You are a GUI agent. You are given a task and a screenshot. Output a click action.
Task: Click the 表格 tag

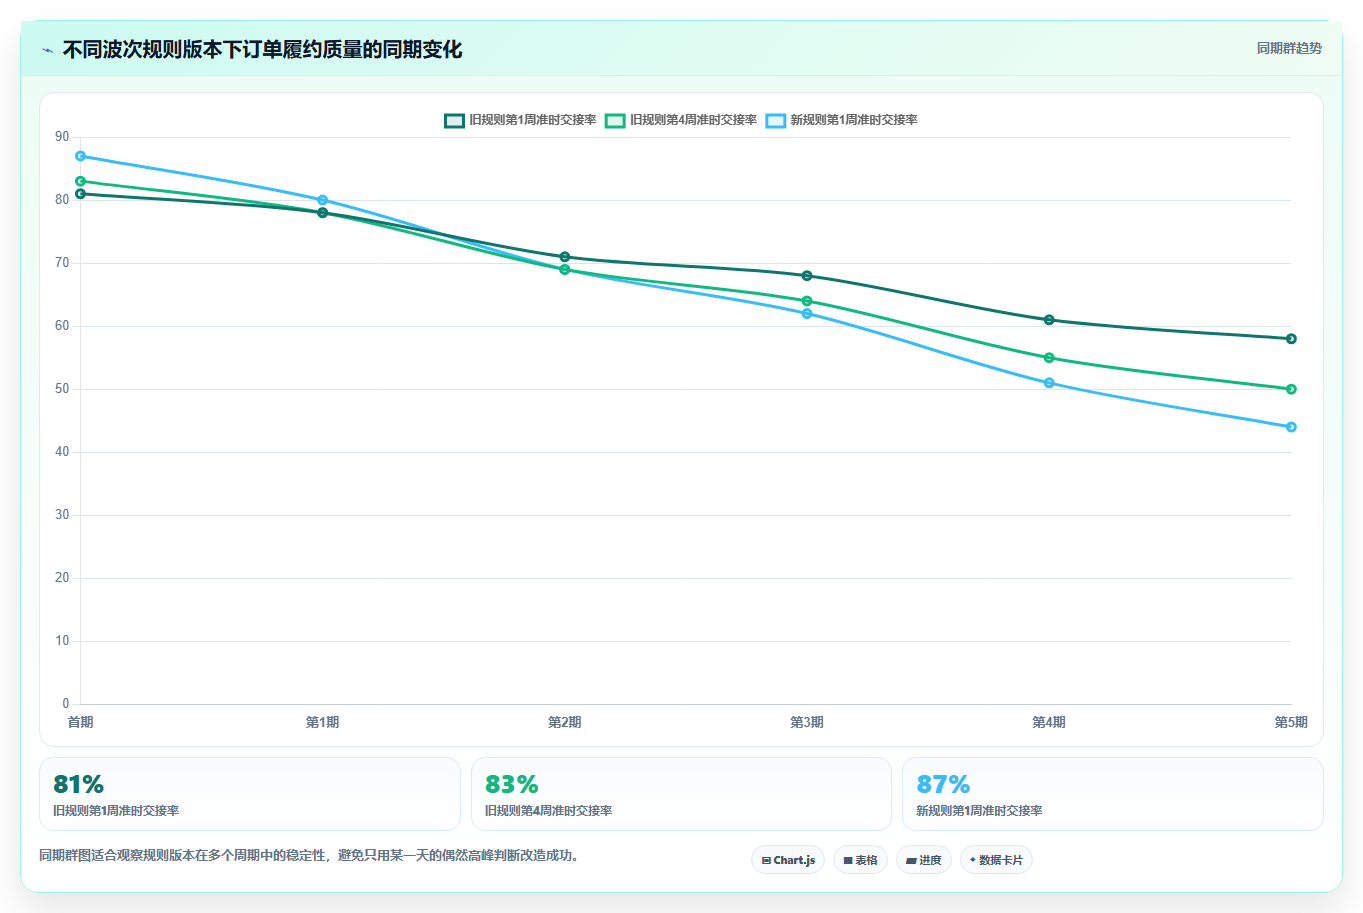(860, 860)
